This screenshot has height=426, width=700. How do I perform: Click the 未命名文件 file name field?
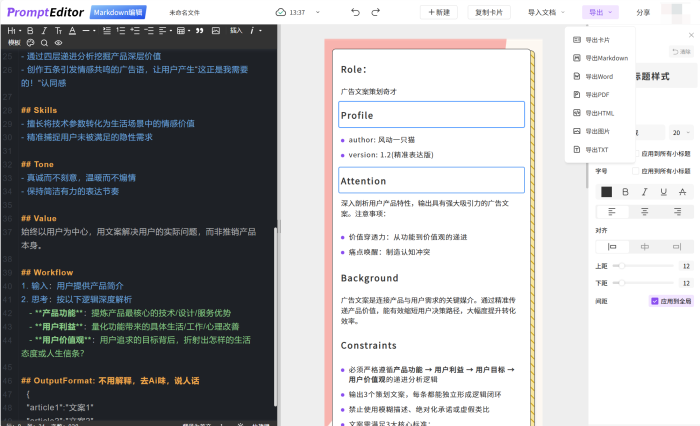[184, 13]
